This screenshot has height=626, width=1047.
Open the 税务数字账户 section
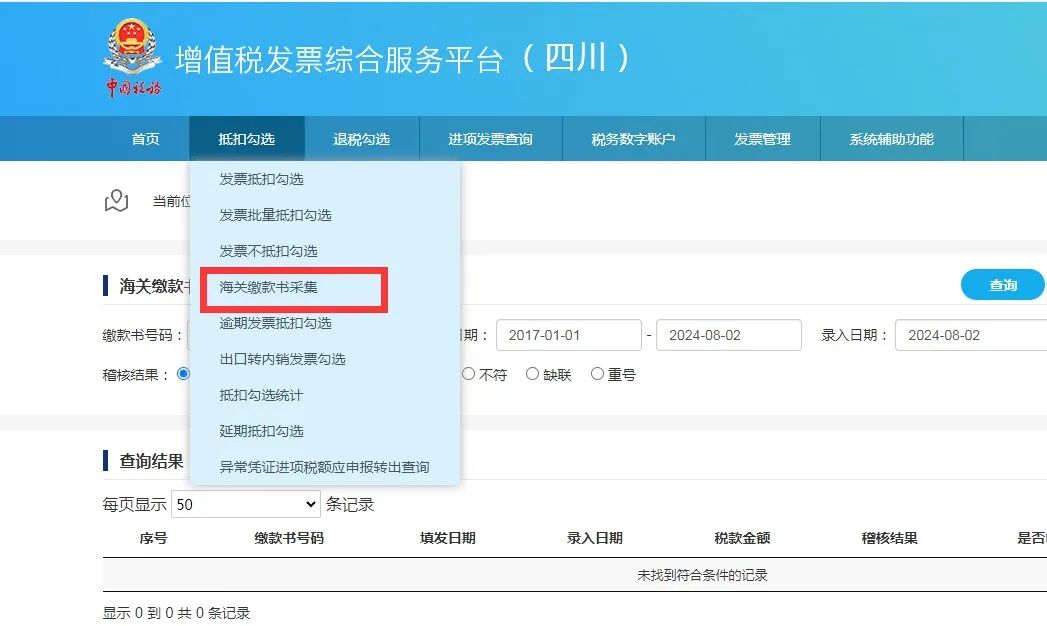coord(634,139)
